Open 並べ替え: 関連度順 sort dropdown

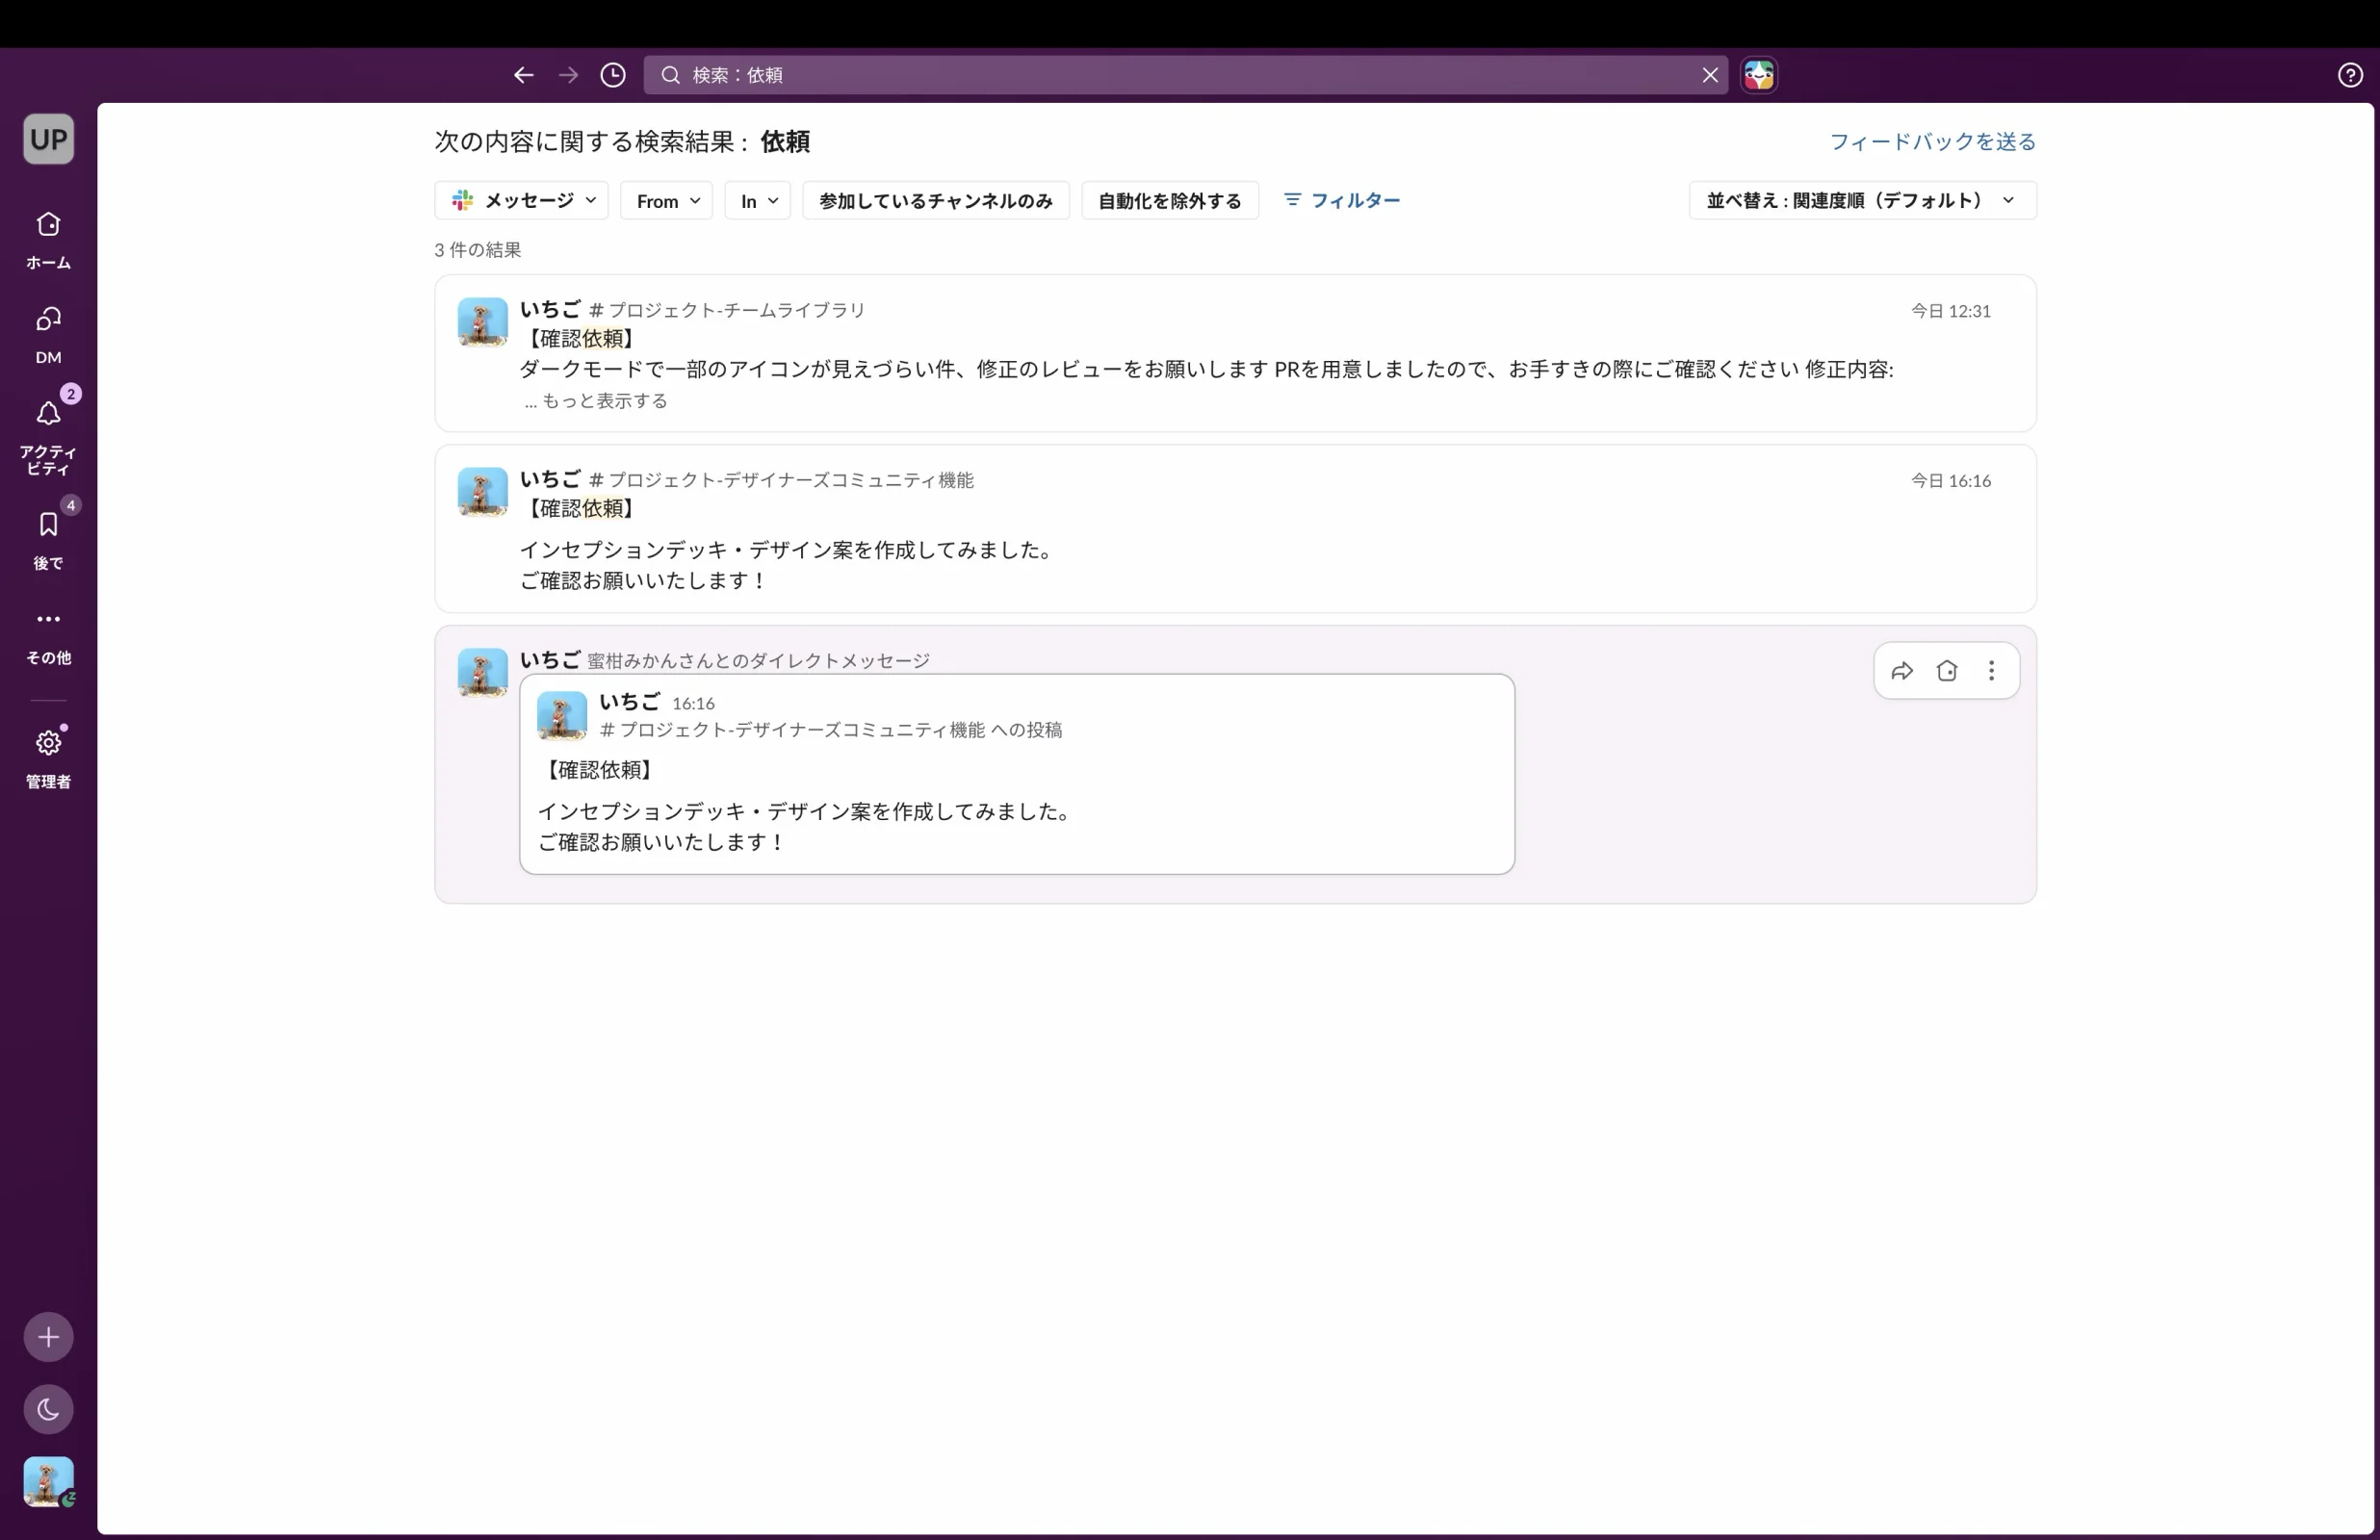pyautogui.click(x=1862, y=201)
